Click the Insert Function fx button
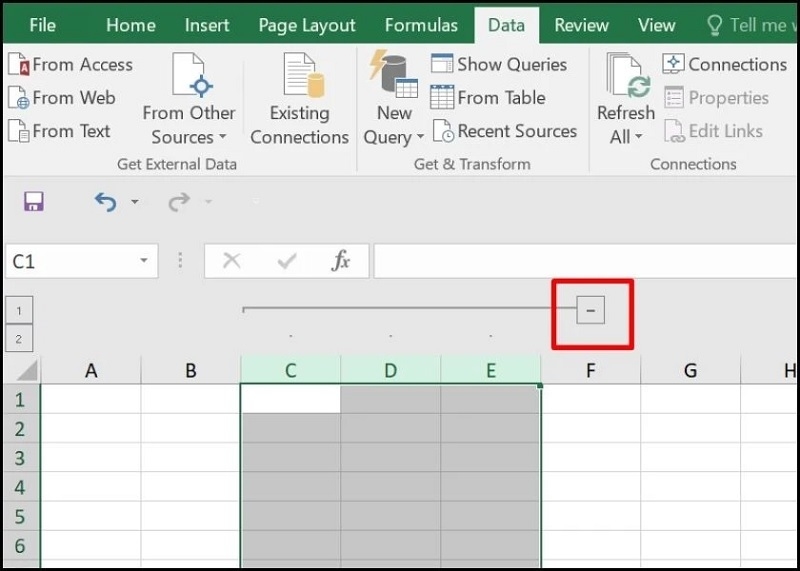This screenshot has height=571, width=800. [x=341, y=261]
